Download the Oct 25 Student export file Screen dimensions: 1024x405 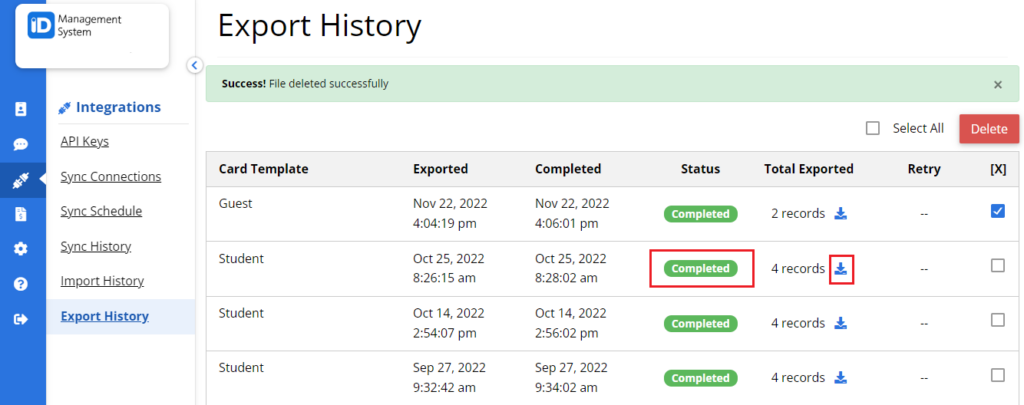[841, 268]
